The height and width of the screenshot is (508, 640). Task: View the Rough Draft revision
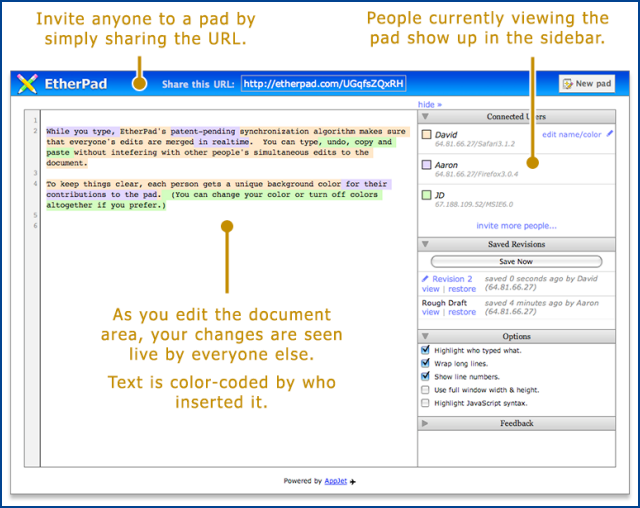(431, 312)
